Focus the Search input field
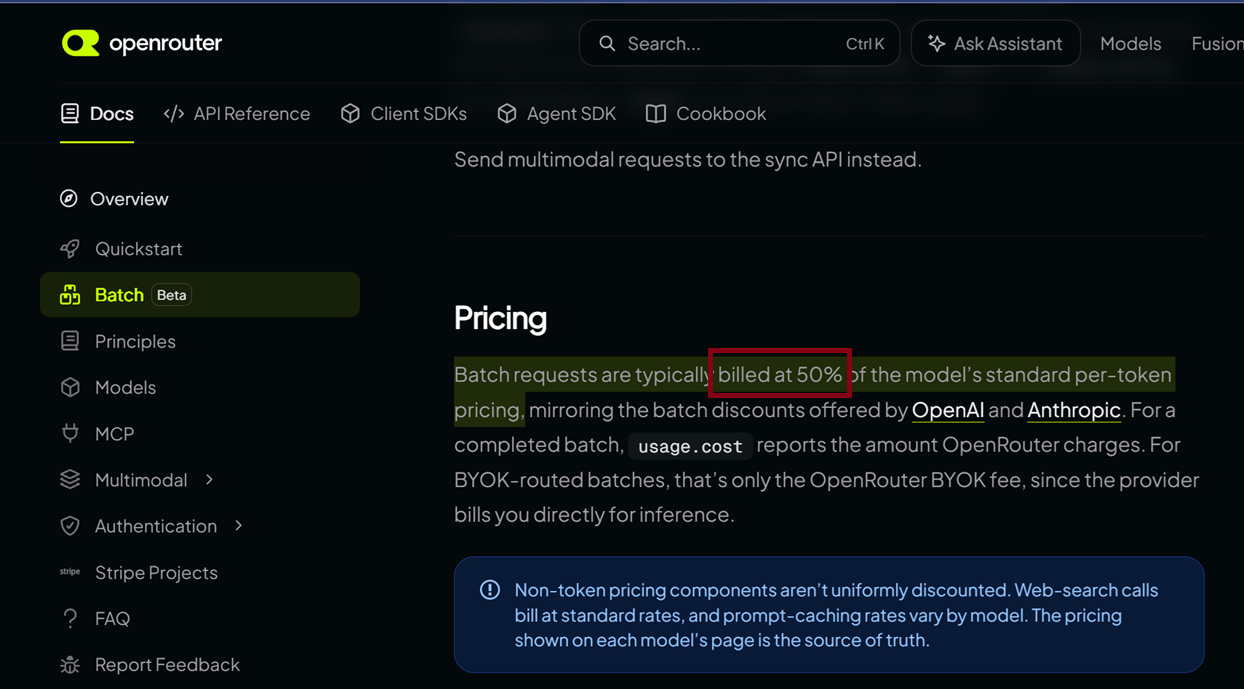The height and width of the screenshot is (689, 1244). (x=739, y=44)
